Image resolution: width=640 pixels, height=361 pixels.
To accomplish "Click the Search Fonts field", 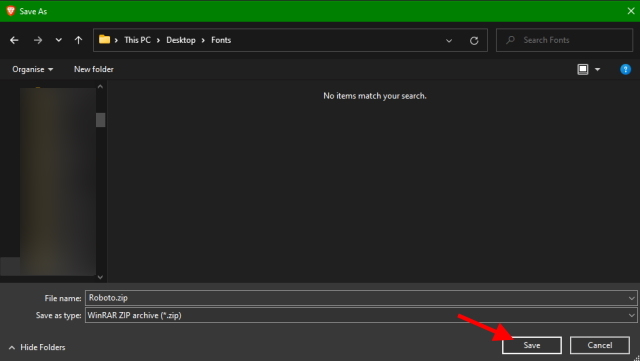I will [x=564, y=40].
